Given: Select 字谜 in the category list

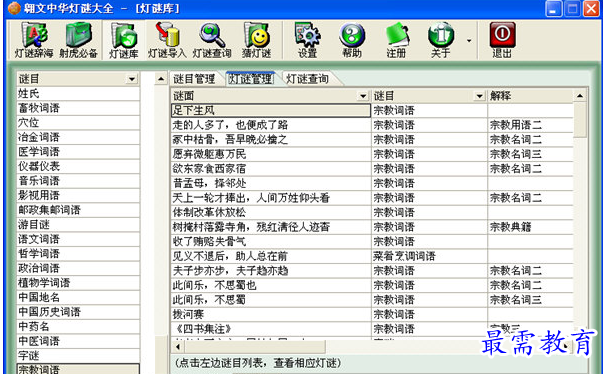Looking at the screenshot, I should point(78,356).
